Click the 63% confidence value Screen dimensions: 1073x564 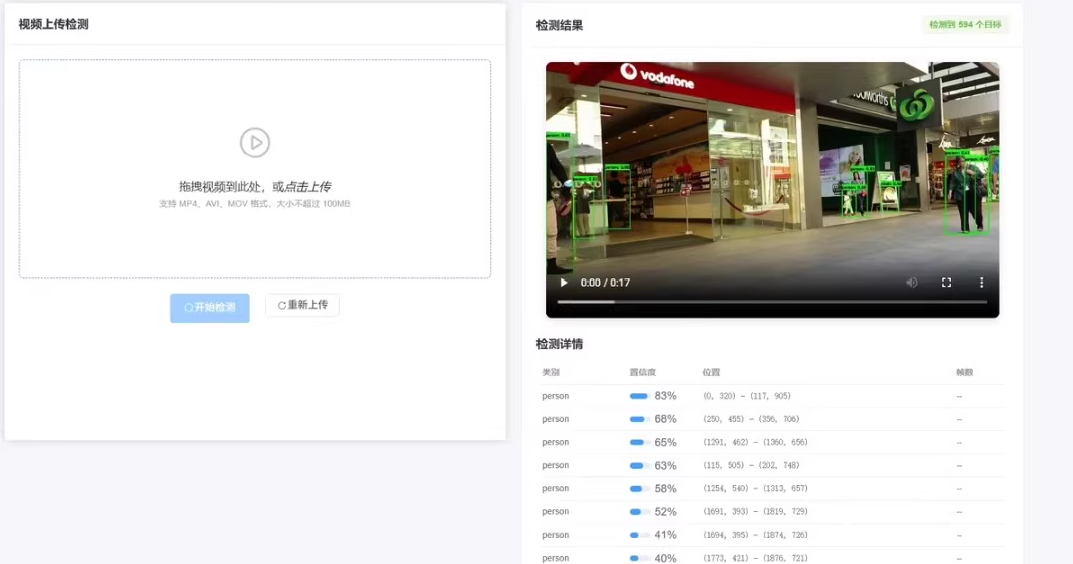coord(665,465)
